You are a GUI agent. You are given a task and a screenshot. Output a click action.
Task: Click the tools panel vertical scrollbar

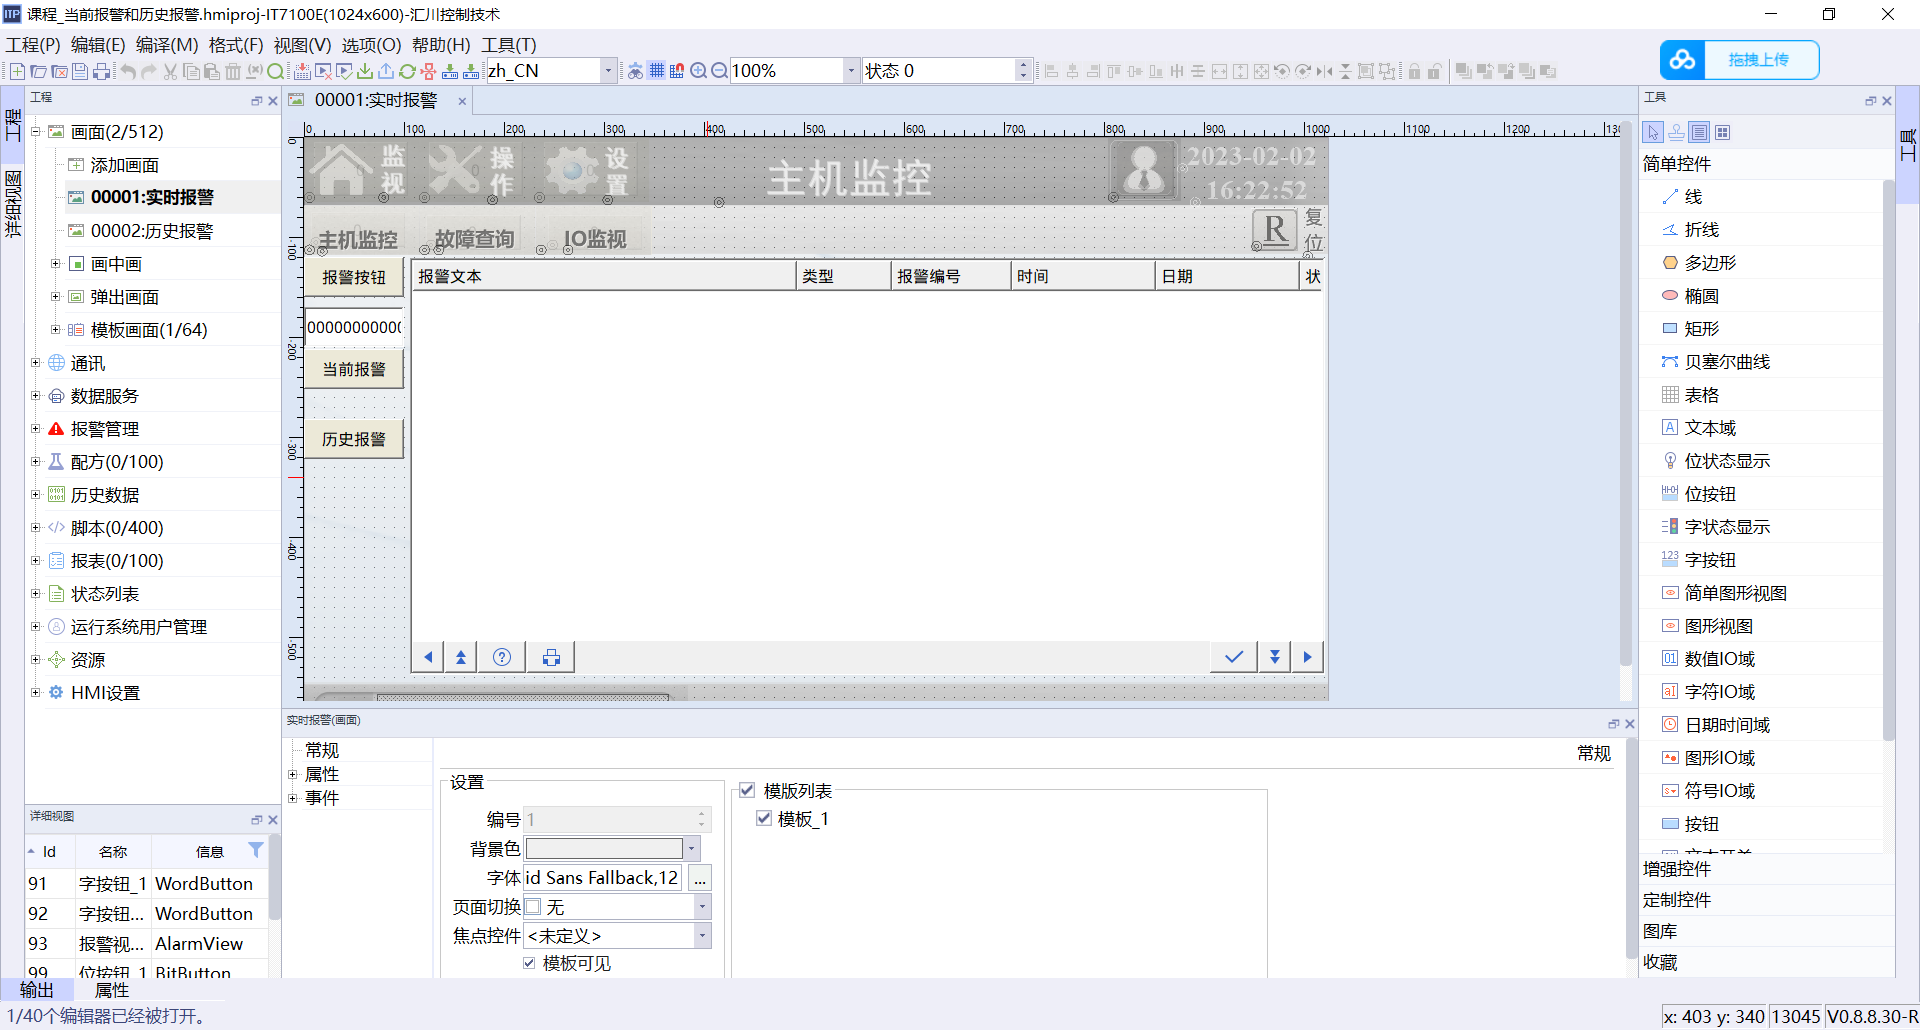[1888, 460]
